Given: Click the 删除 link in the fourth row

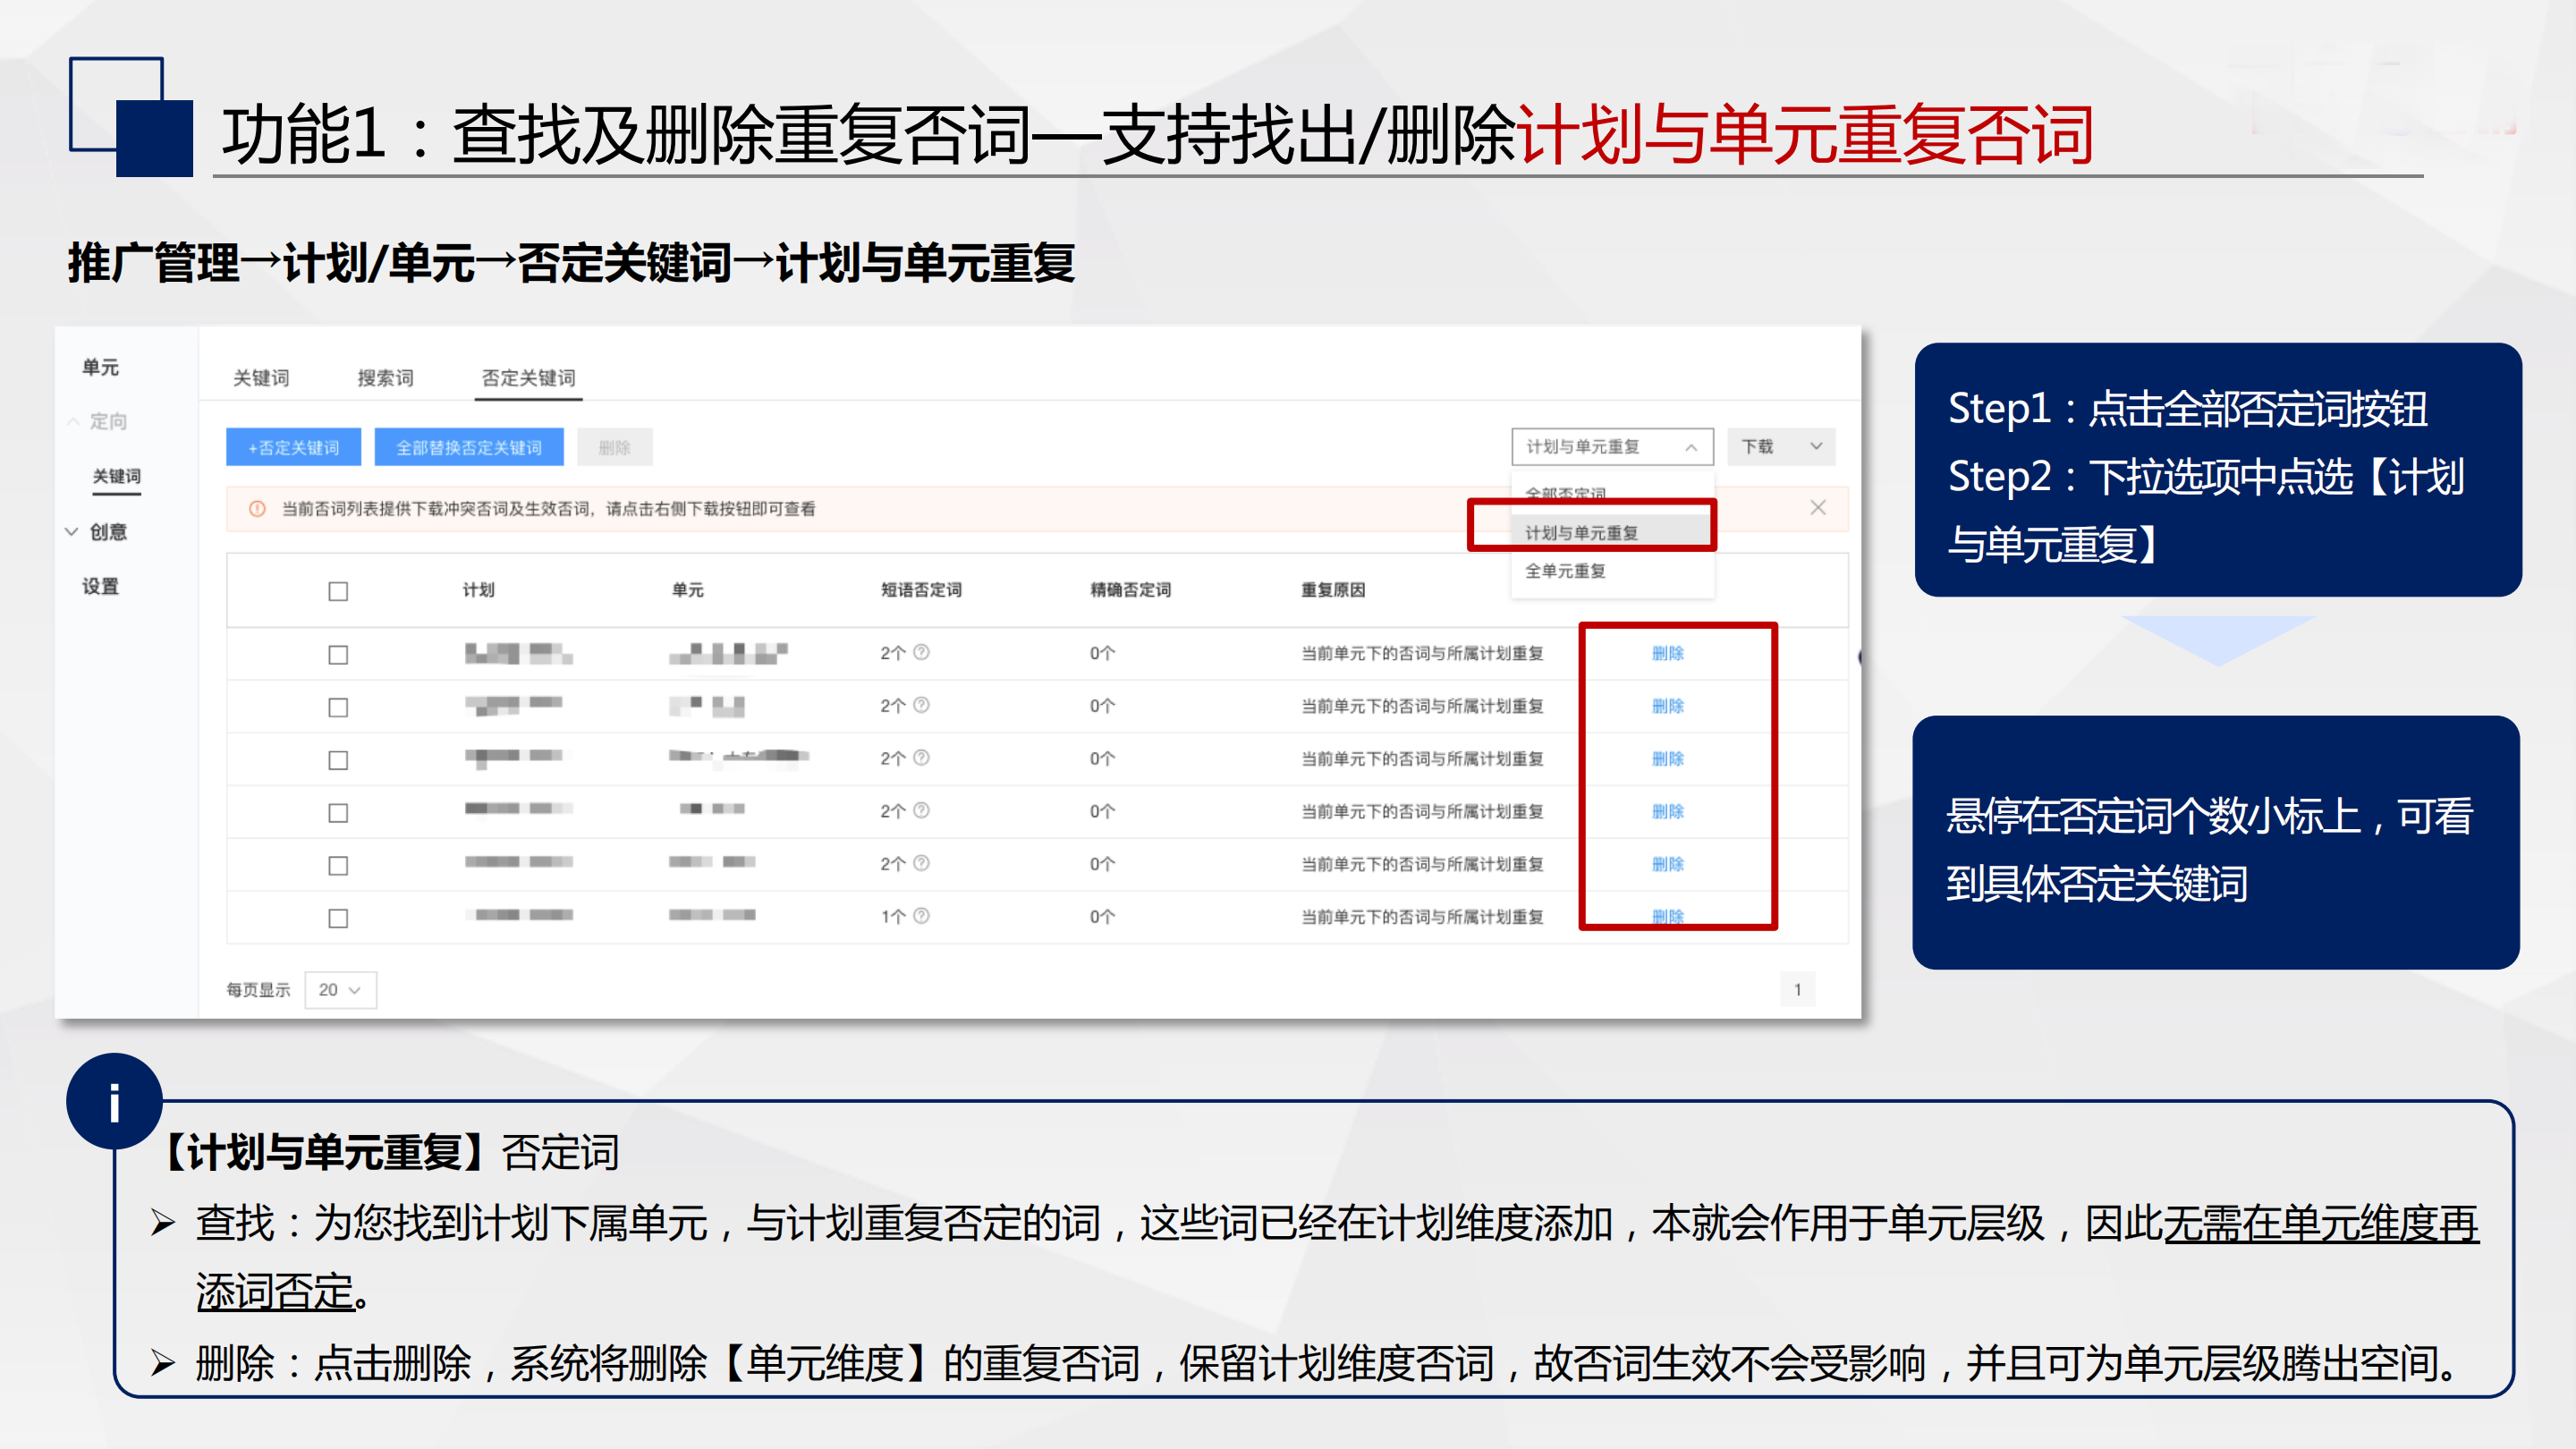Looking at the screenshot, I should point(1668,811).
